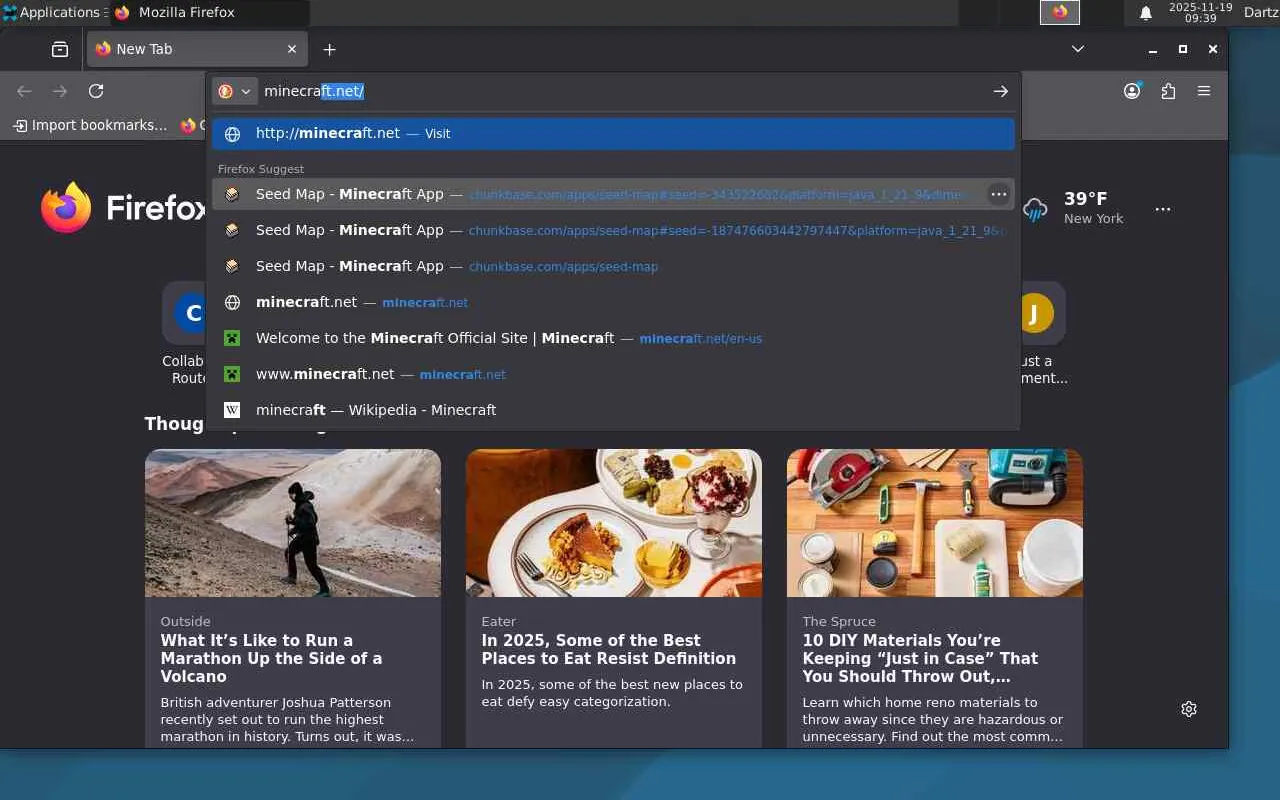
Task: Click the Import bookmarks... toolbar button
Action: click(x=90, y=125)
